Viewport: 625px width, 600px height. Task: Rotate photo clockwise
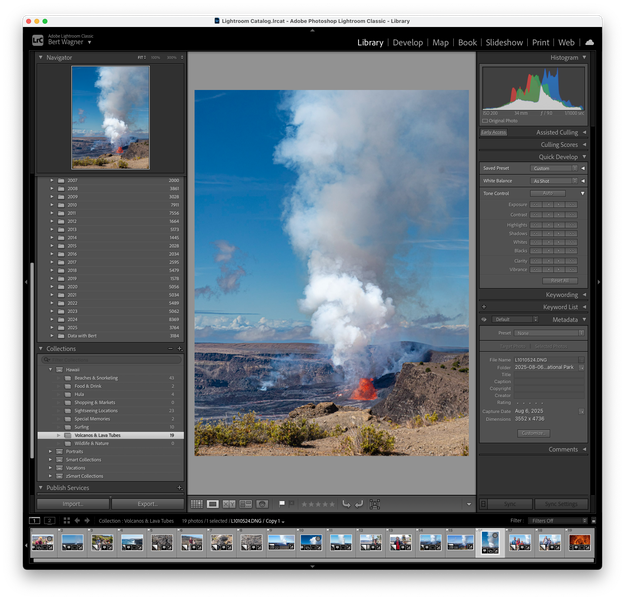(359, 504)
